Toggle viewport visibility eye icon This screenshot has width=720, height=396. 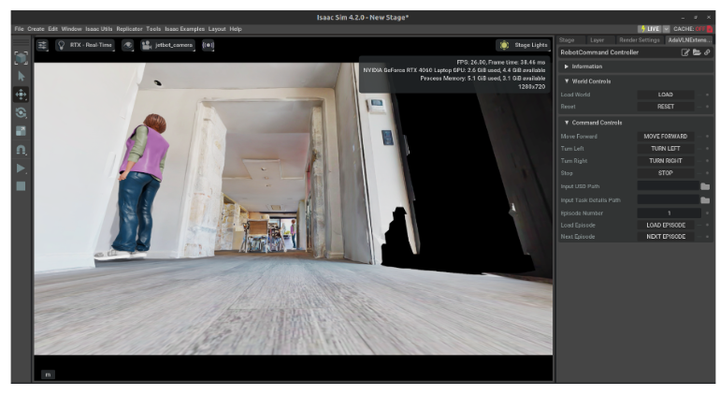128,45
